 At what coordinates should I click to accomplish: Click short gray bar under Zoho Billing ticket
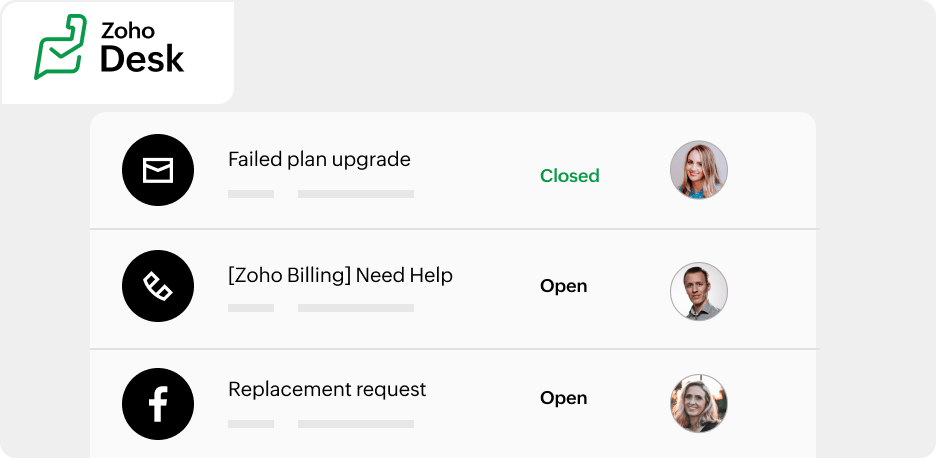point(251,308)
